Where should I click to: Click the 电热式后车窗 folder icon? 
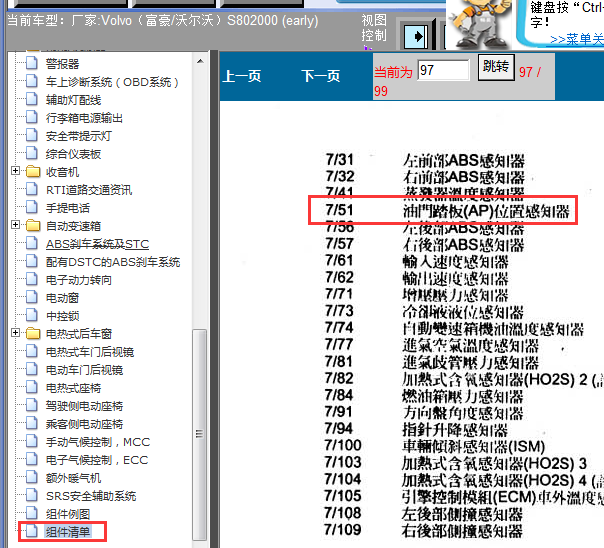click(33, 333)
